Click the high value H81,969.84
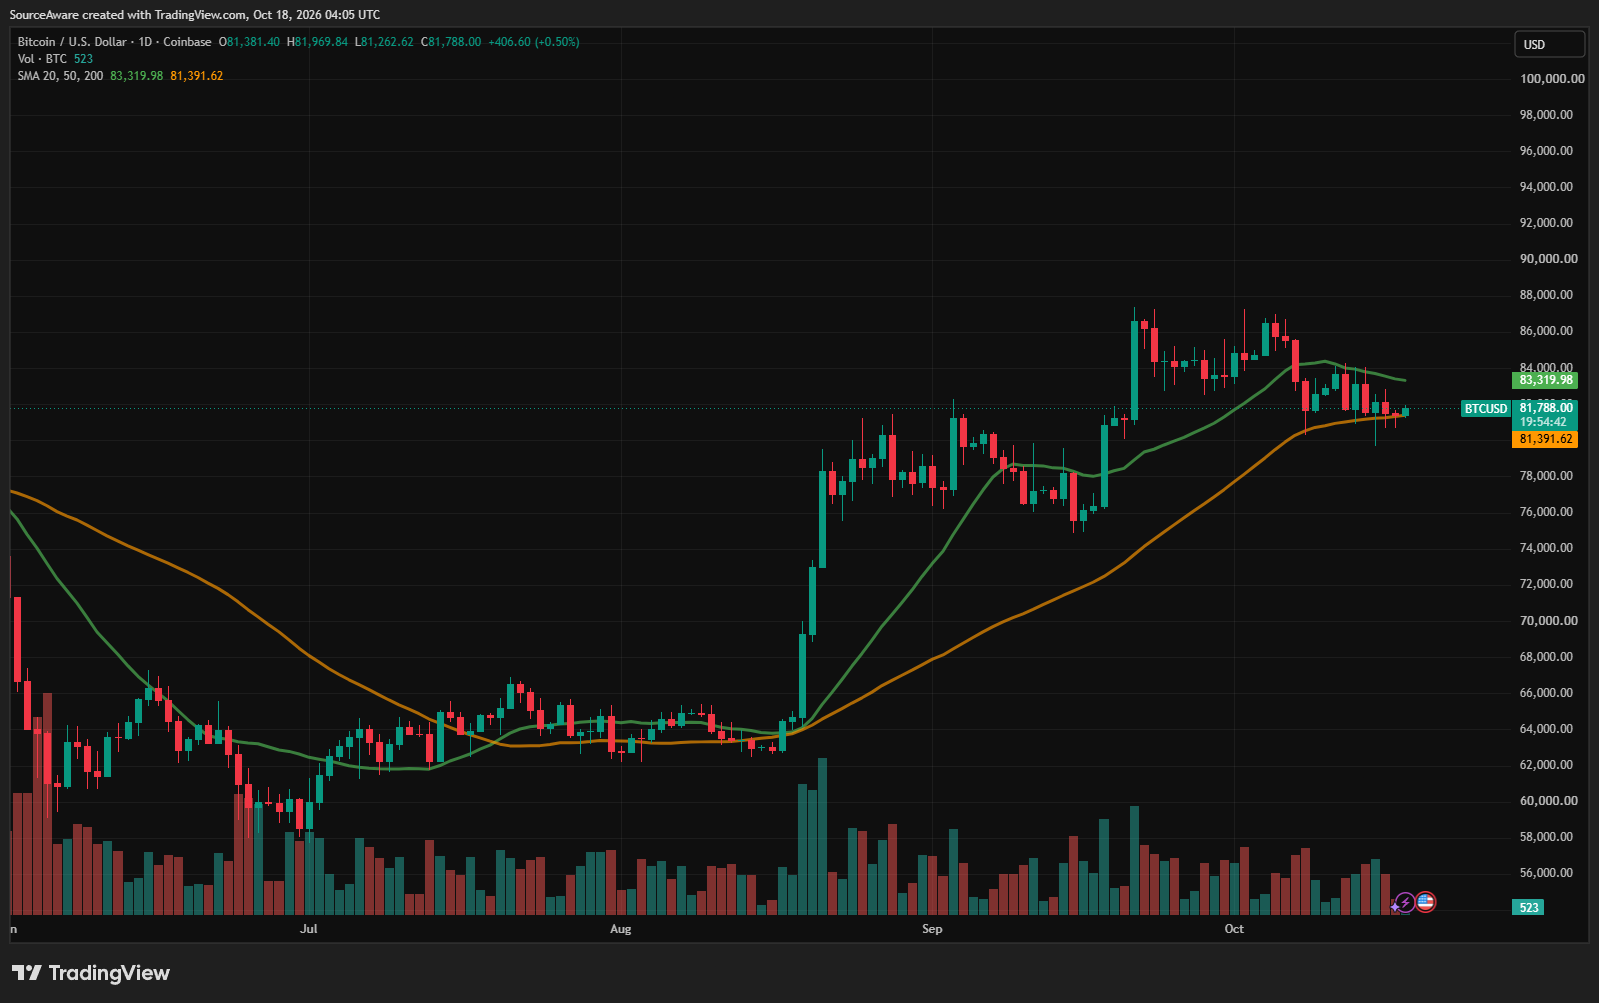This screenshot has width=1599, height=1003. 317,42
